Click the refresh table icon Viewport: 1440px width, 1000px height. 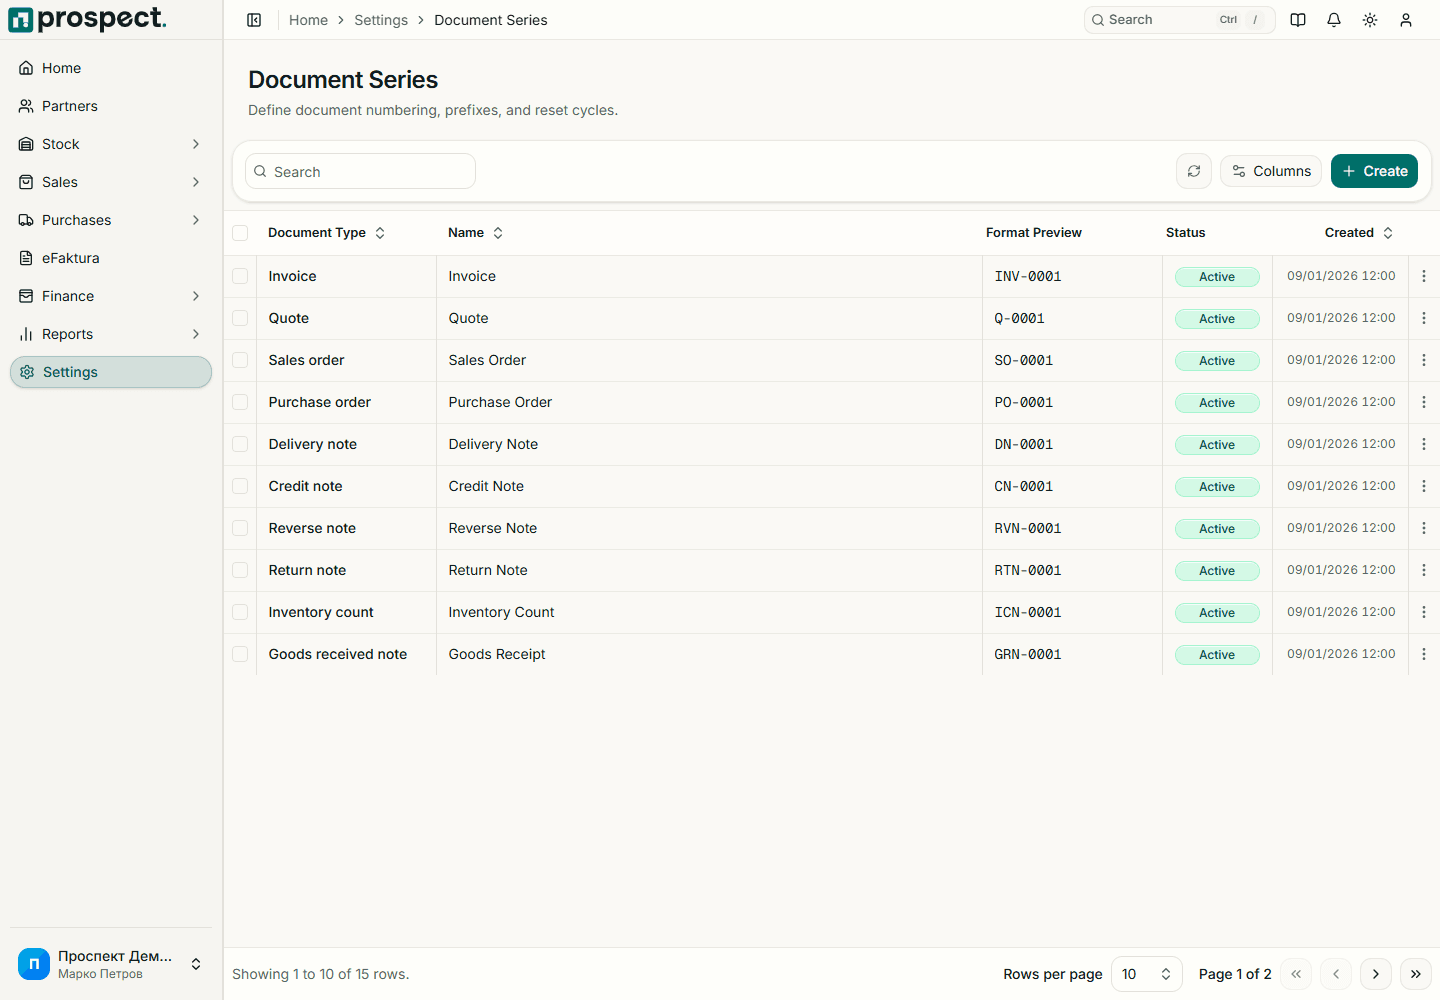click(1194, 171)
